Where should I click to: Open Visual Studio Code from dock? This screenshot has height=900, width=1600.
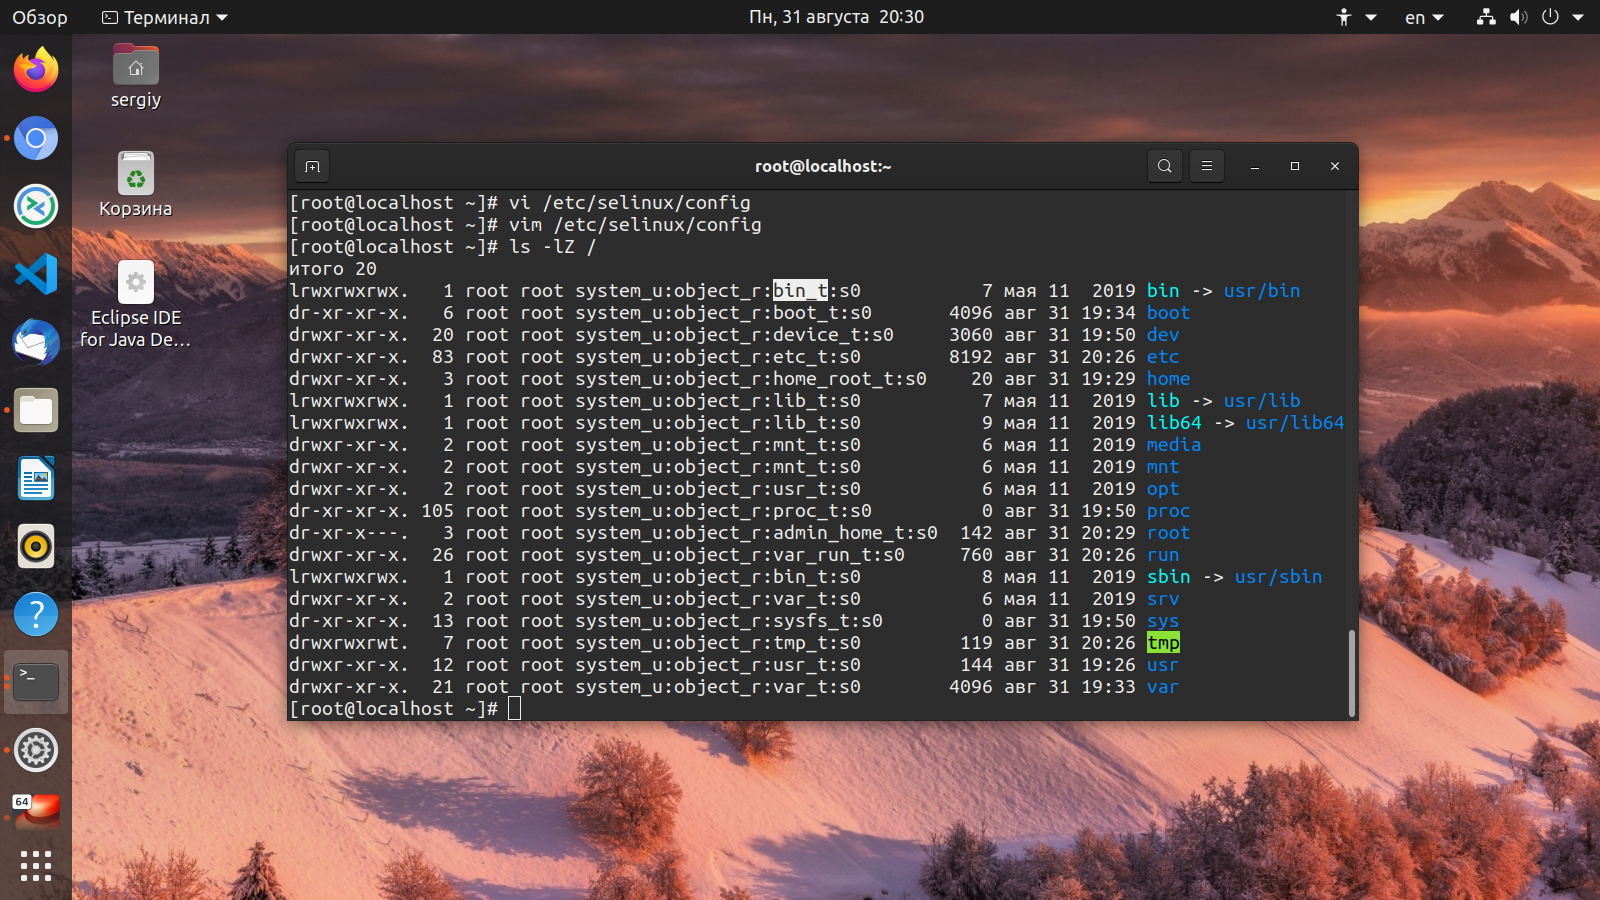tap(36, 274)
